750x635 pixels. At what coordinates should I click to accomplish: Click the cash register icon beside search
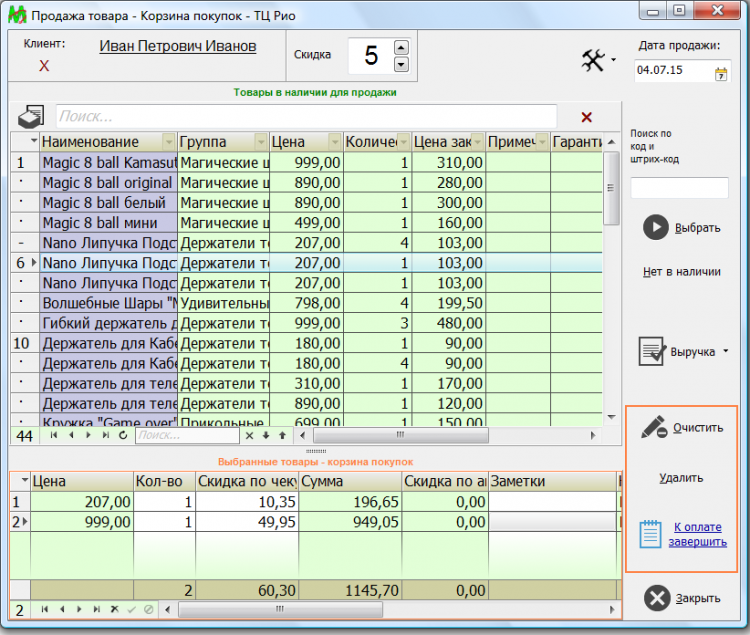coord(32,115)
